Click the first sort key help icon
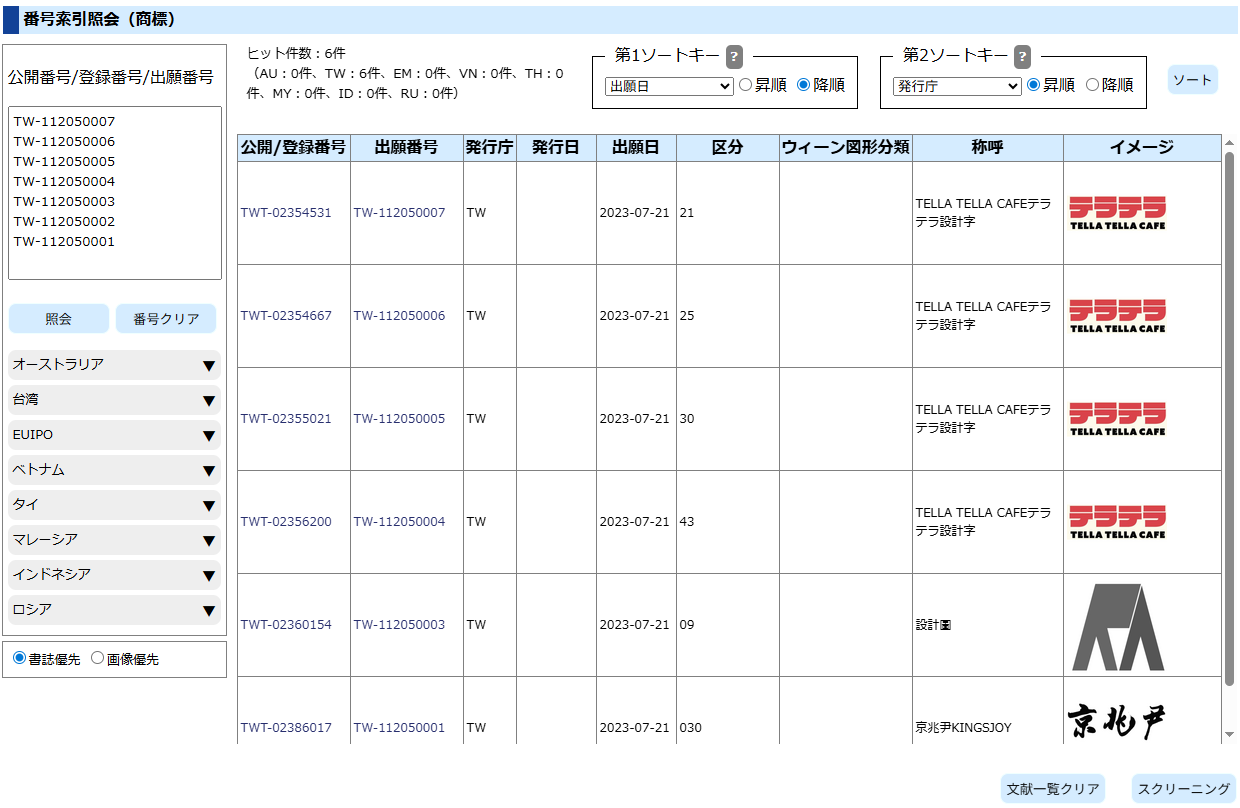This screenshot has width=1240, height=808. point(734,56)
